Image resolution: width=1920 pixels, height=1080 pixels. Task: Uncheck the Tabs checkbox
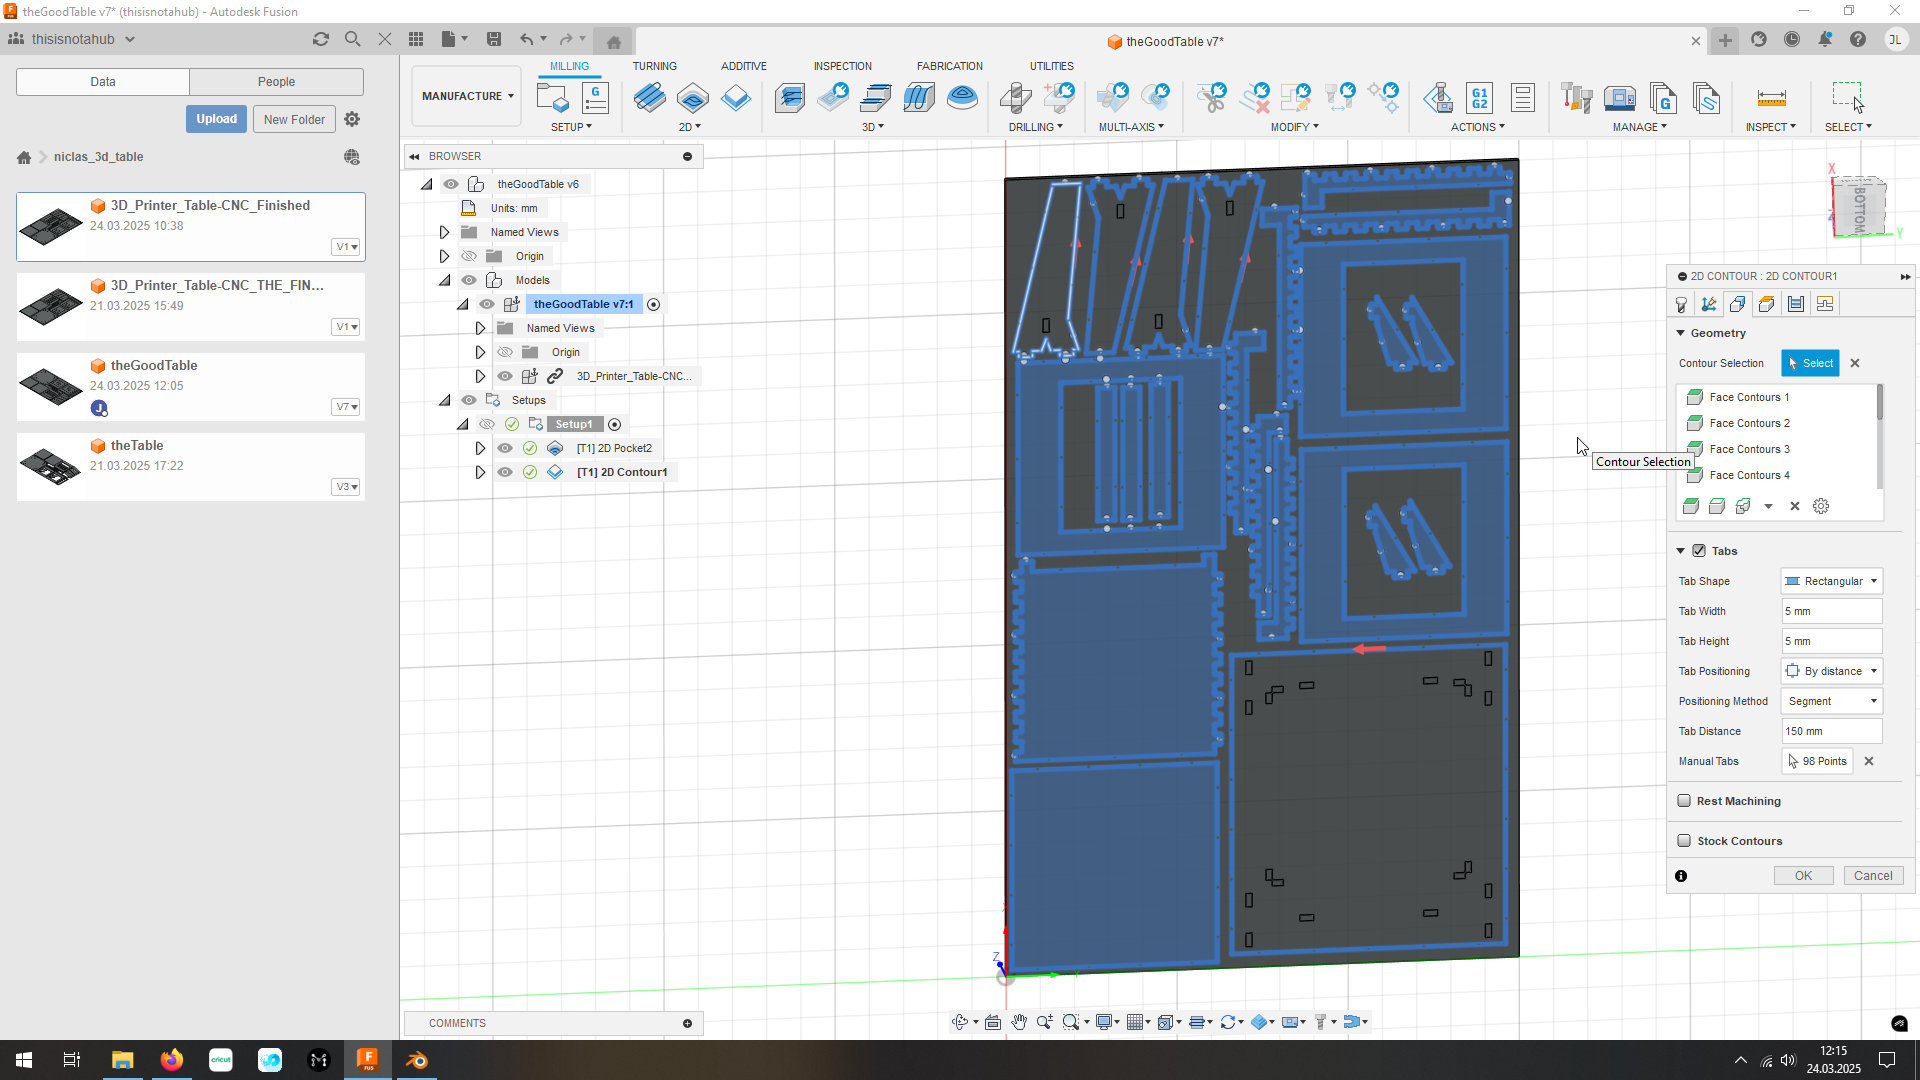tap(1699, 550)
